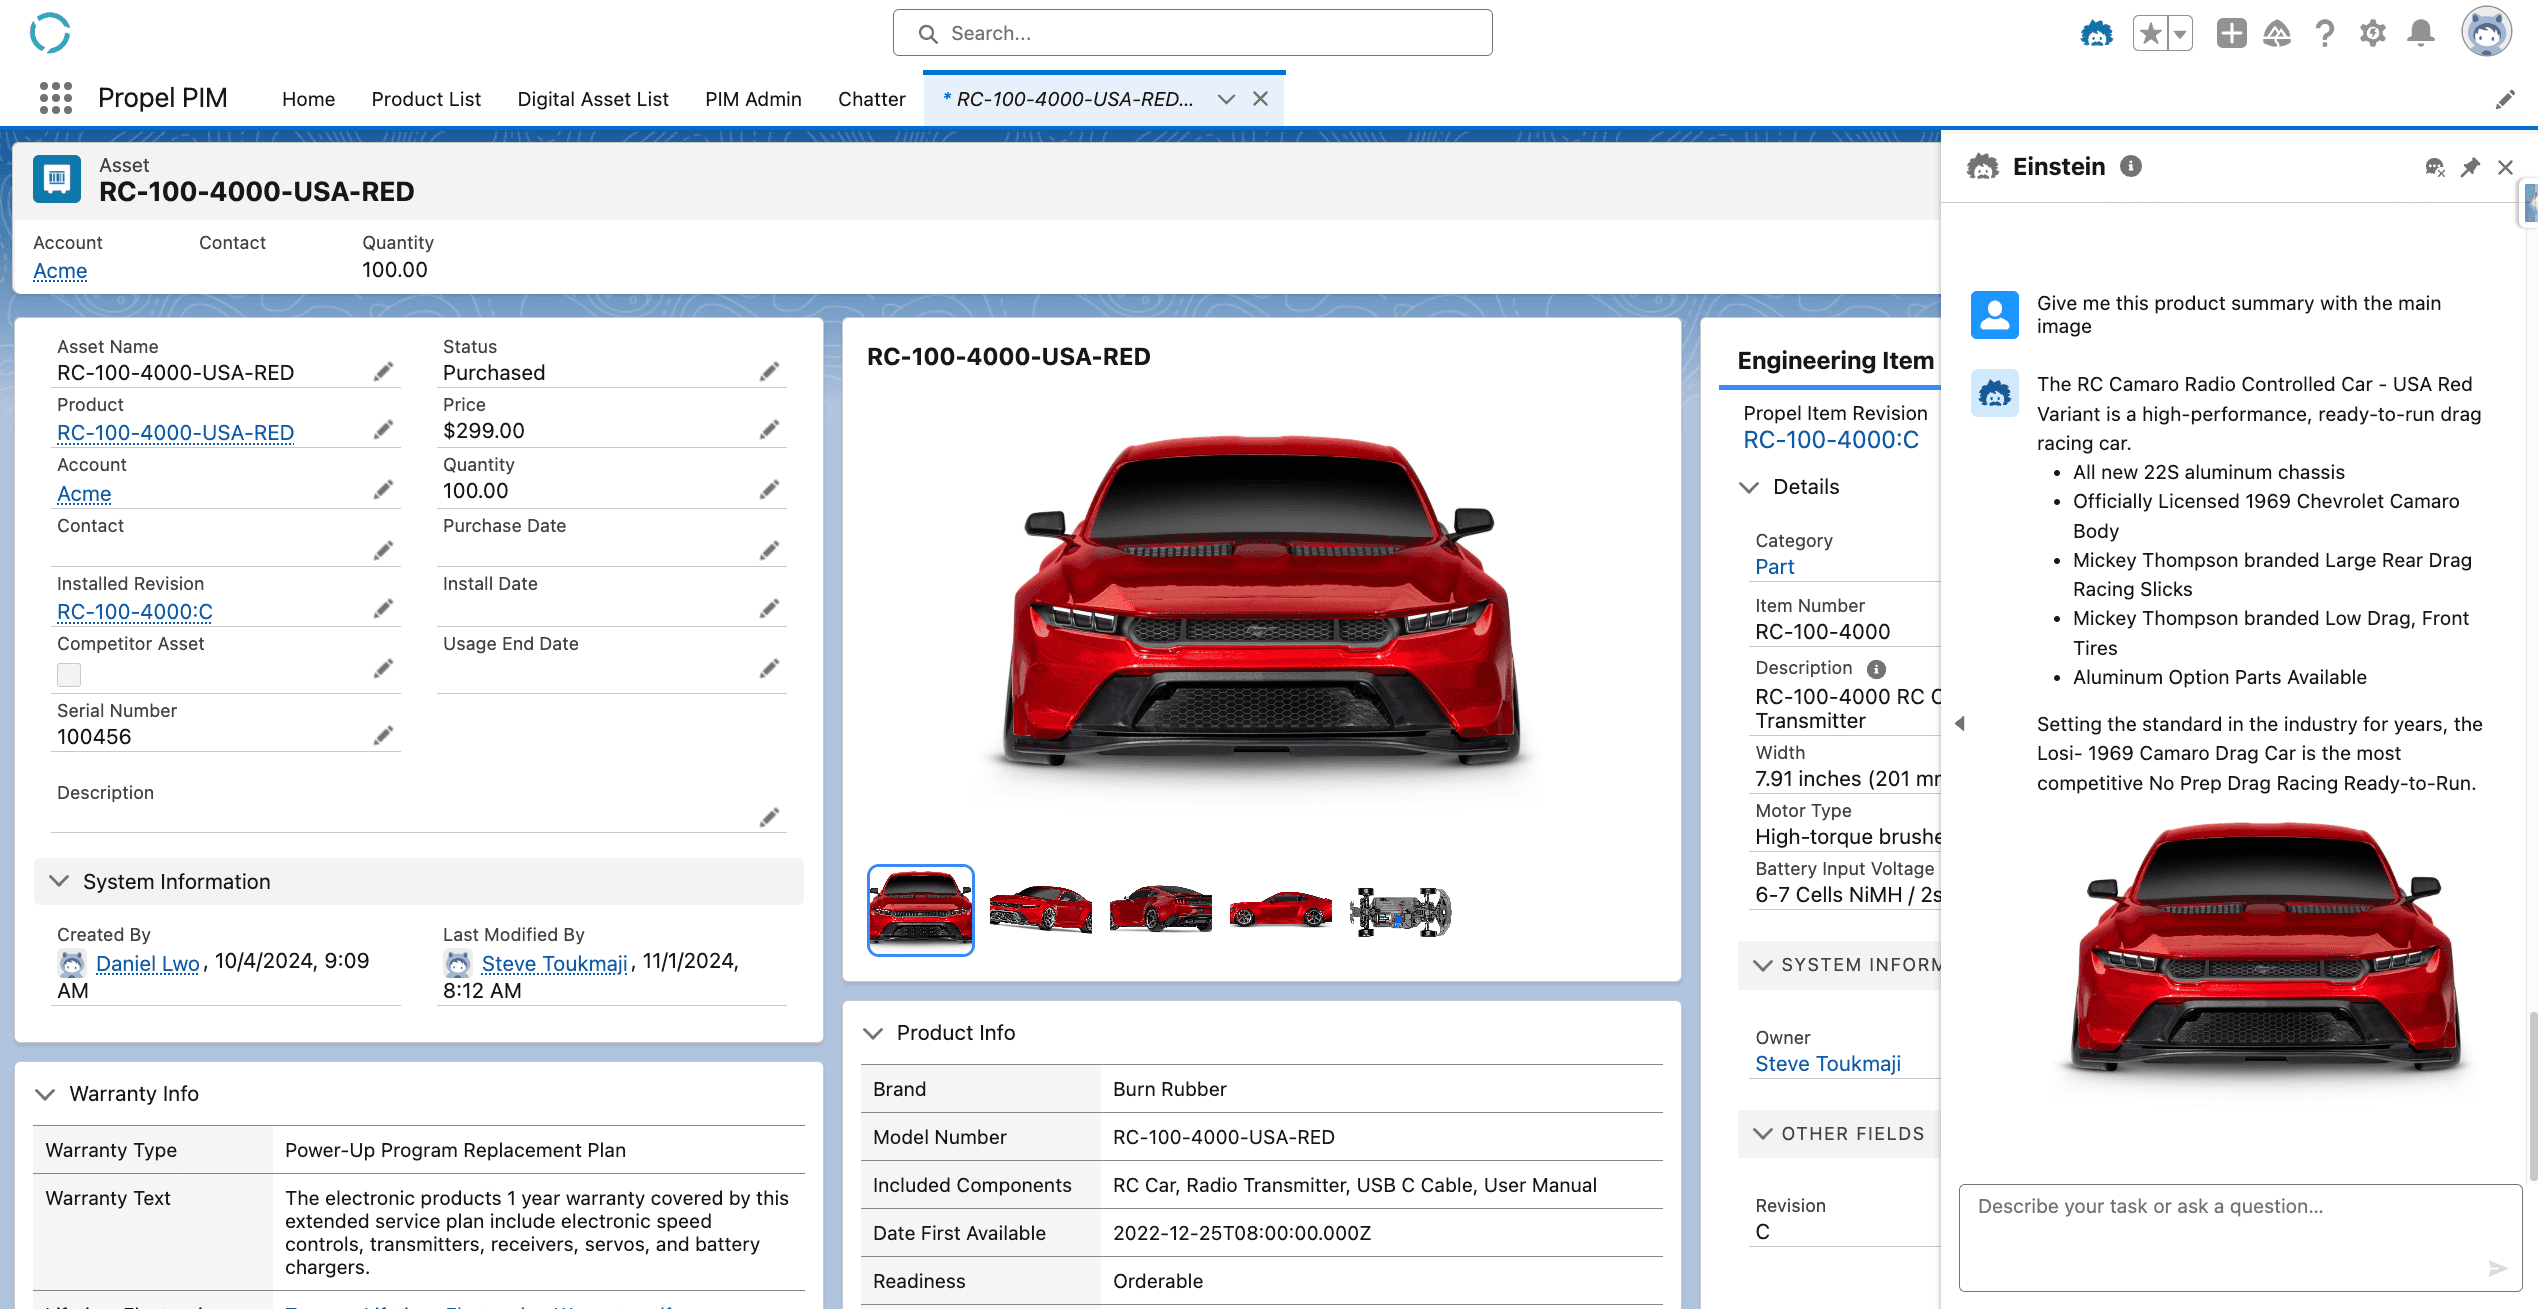
Task: Edit the Description field pencil
Action: (x=769, y=818)
